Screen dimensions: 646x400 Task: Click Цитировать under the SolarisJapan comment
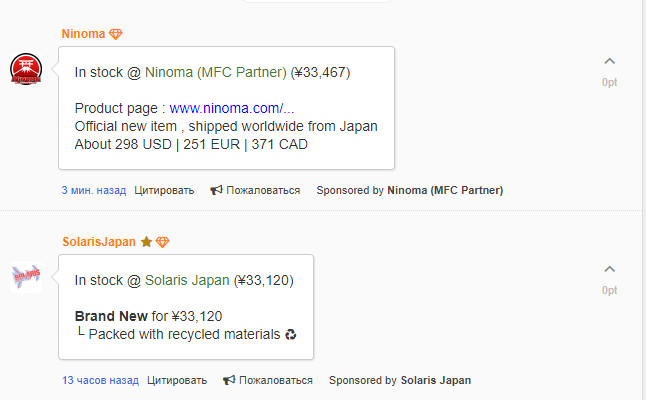[x=177, y=380]
